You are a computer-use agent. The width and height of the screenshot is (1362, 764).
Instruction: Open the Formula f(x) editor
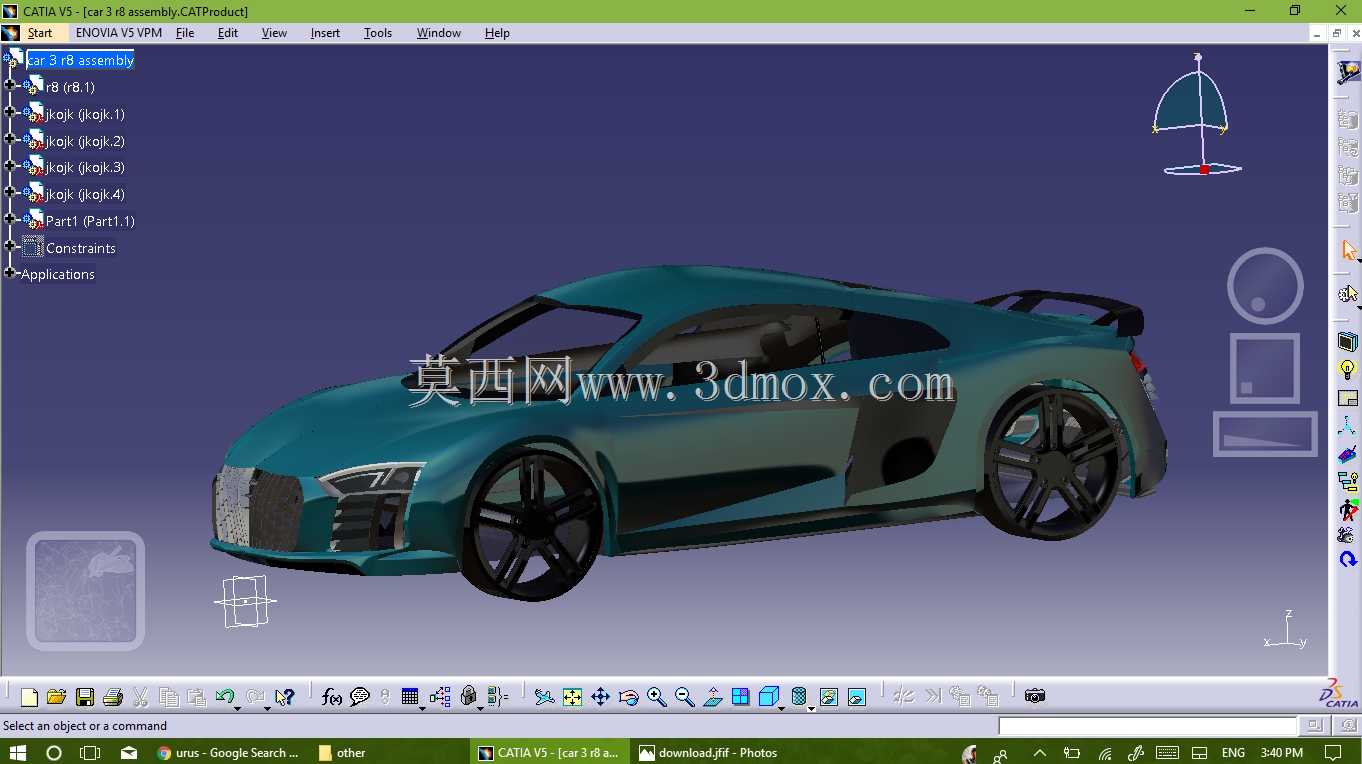pos(332,697)
